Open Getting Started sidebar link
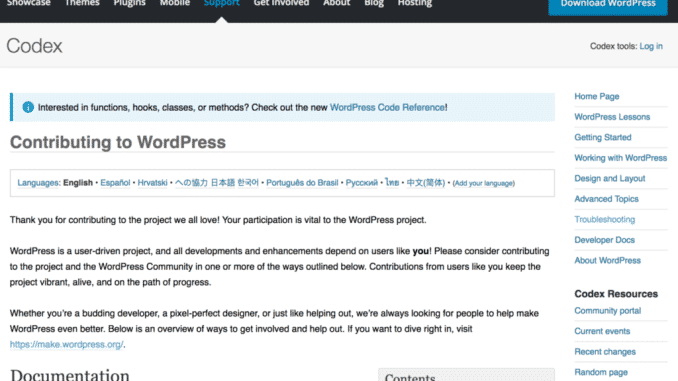 click(x=603, y=138)
